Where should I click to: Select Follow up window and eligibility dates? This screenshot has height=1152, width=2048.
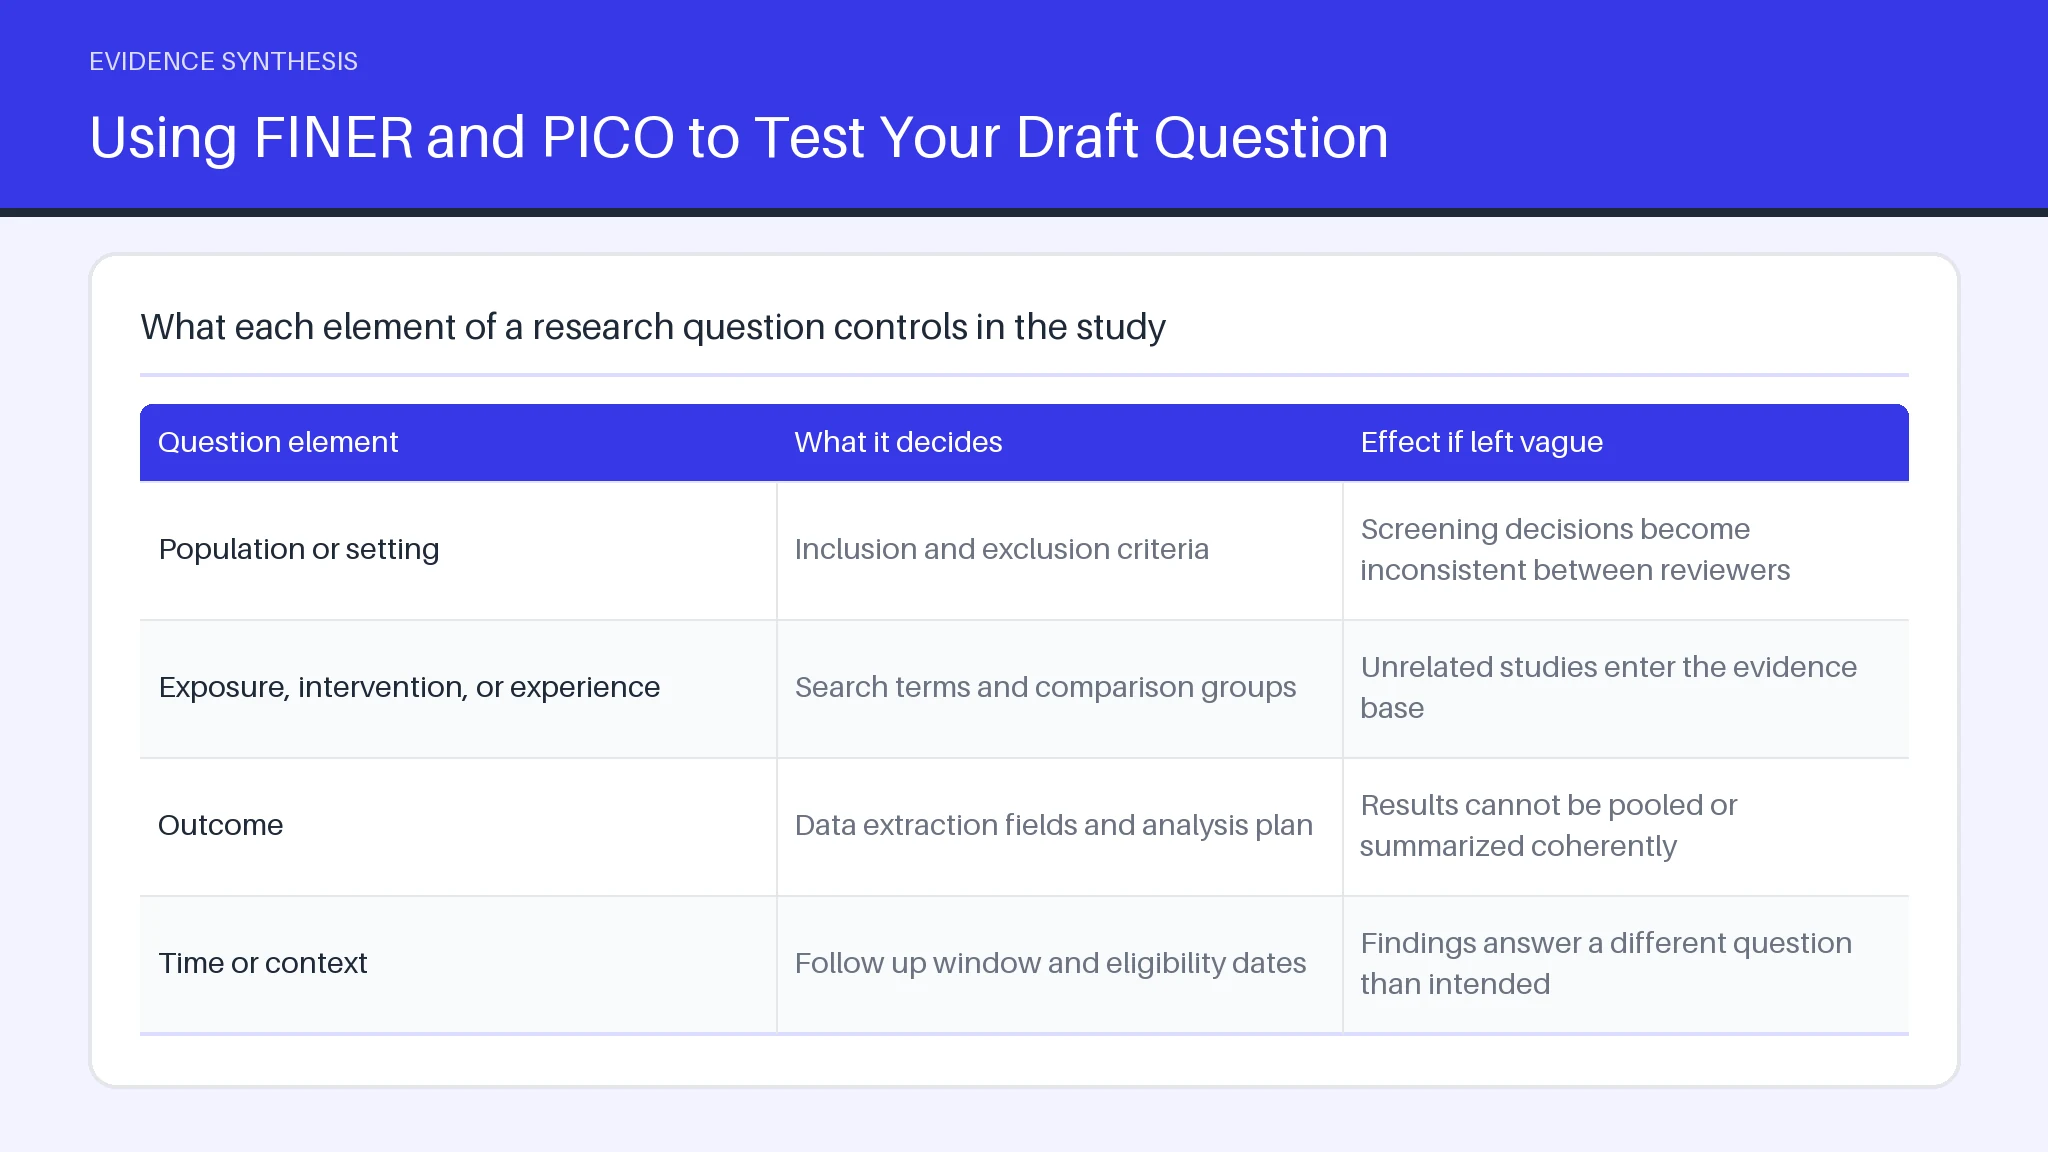click(x=1050, y=963)
